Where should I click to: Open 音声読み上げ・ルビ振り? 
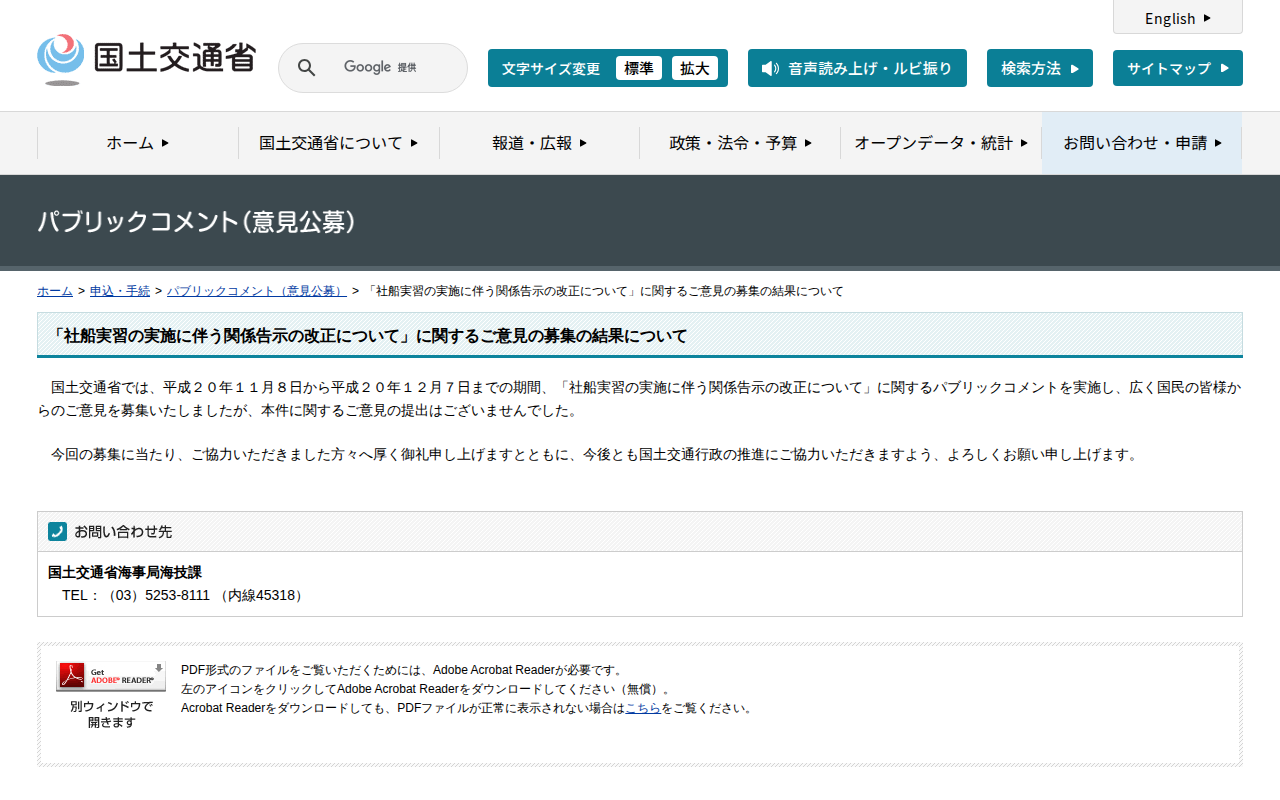[x=857, y=68]
